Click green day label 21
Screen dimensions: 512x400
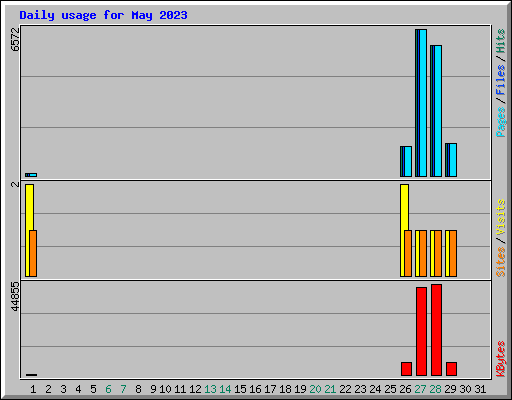[x=330, y=389]
